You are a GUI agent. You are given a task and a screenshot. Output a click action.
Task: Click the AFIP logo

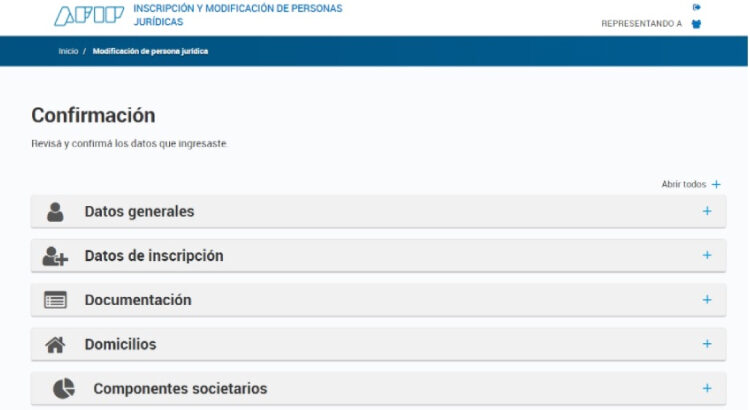coord(89,15)
